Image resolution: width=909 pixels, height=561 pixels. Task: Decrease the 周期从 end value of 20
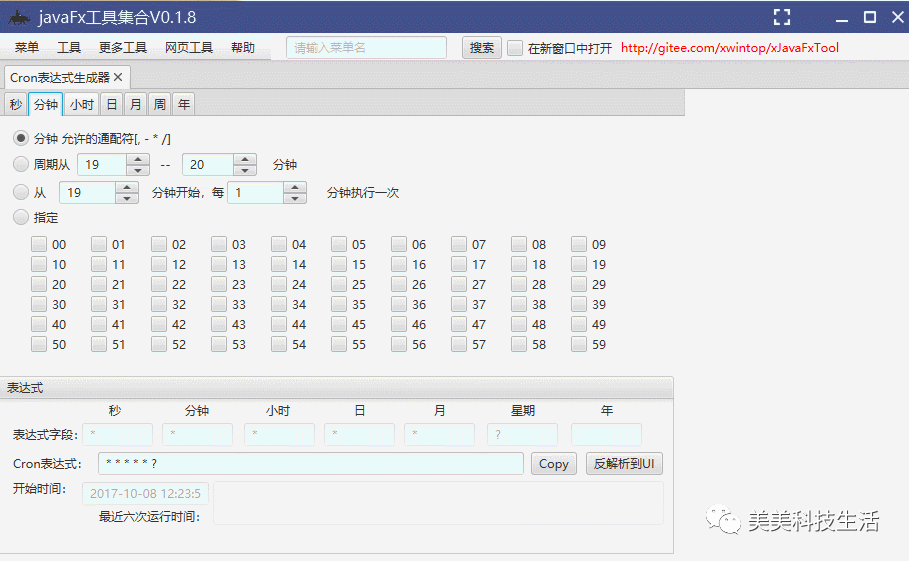pos(245,170)
